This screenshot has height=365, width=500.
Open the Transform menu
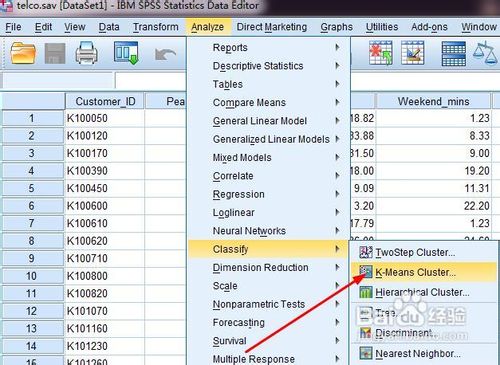pyautogui.click(x=155, y=27)
